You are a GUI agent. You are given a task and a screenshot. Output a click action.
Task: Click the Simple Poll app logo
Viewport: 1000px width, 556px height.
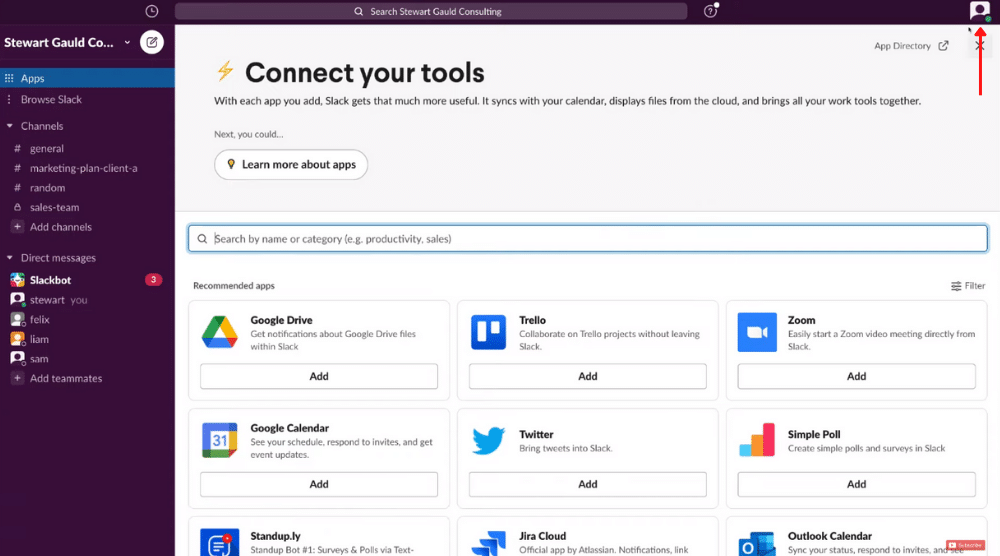click(x=757, y=440)
